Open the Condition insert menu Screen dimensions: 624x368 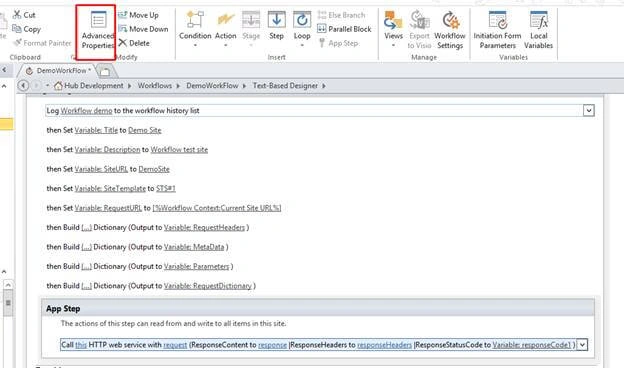pos(195,29)
